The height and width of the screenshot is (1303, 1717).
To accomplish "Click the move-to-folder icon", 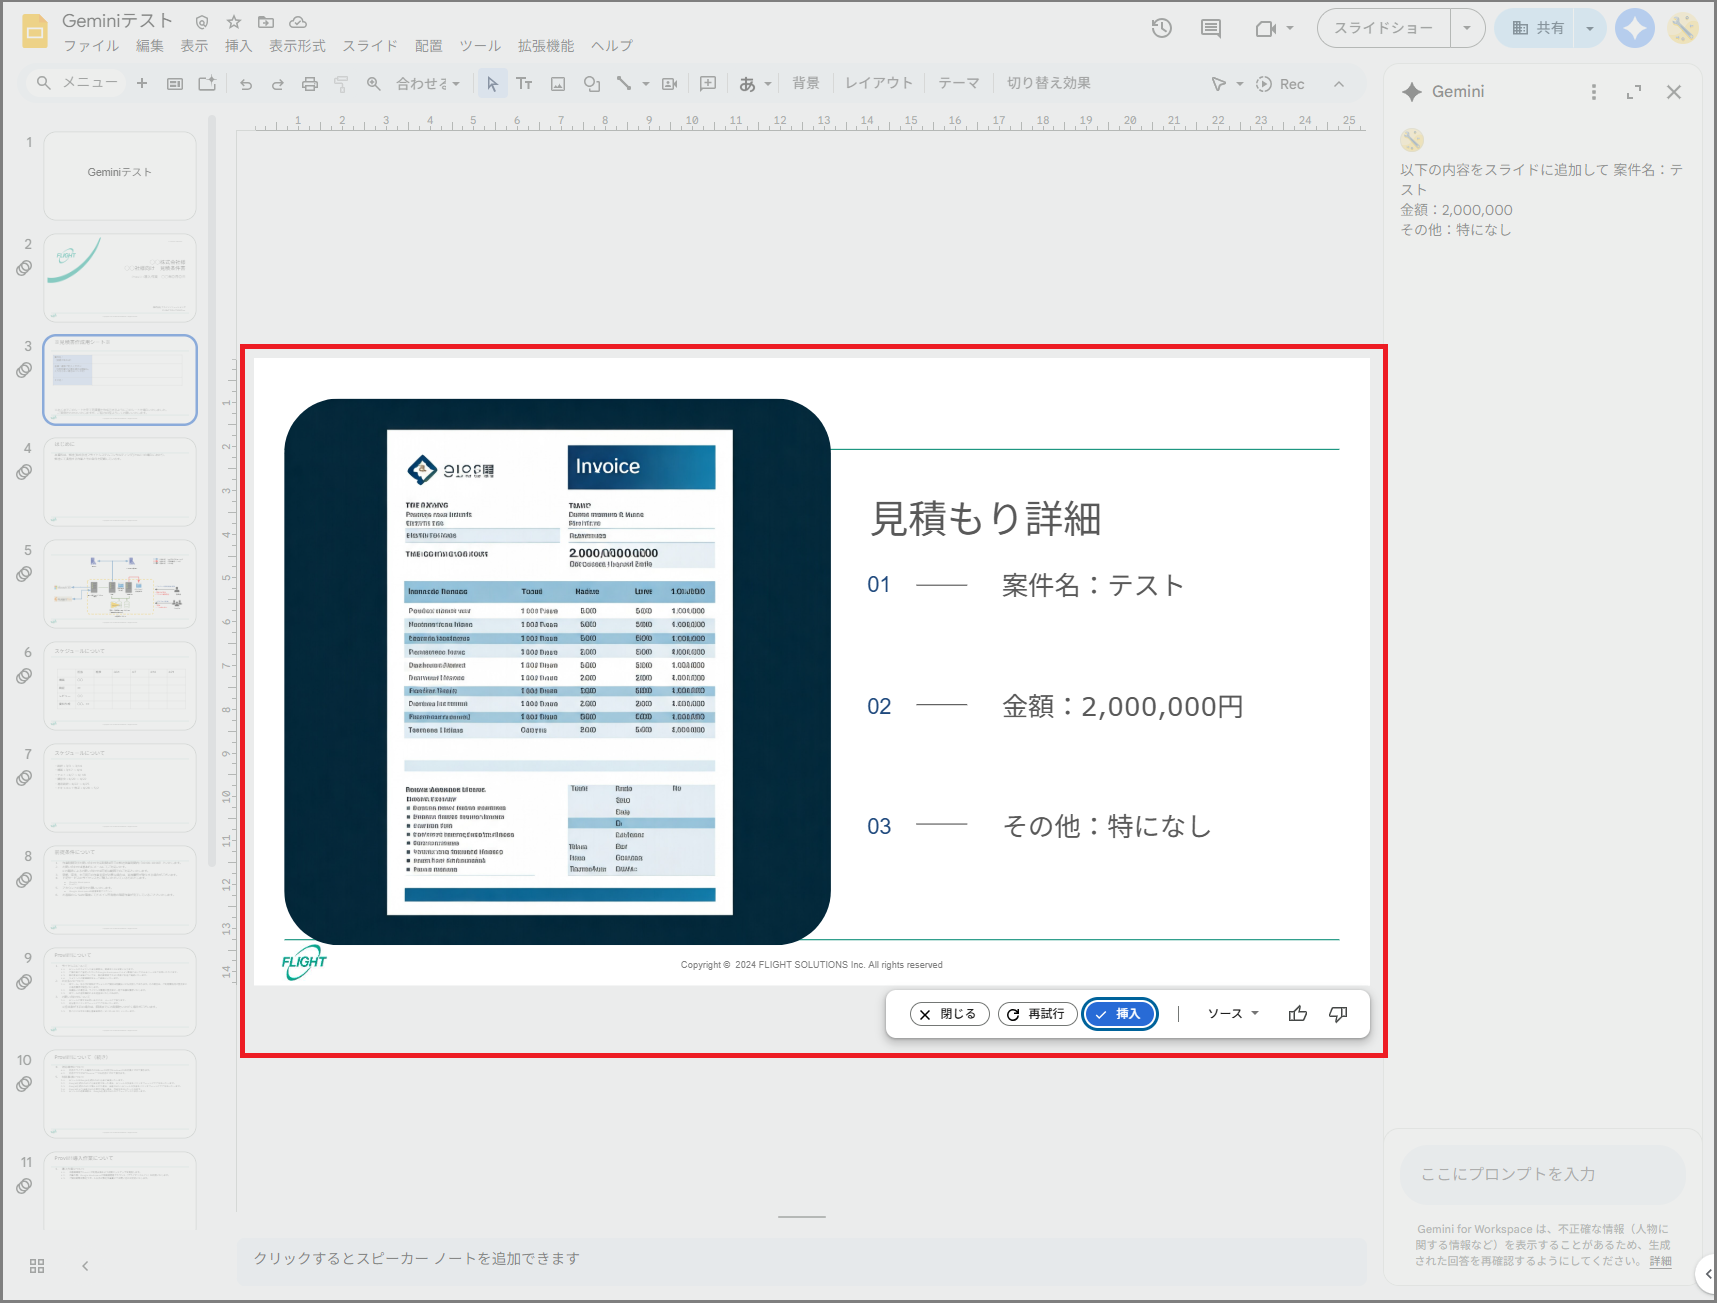I will pyautogui.click(x=266, y=22).
